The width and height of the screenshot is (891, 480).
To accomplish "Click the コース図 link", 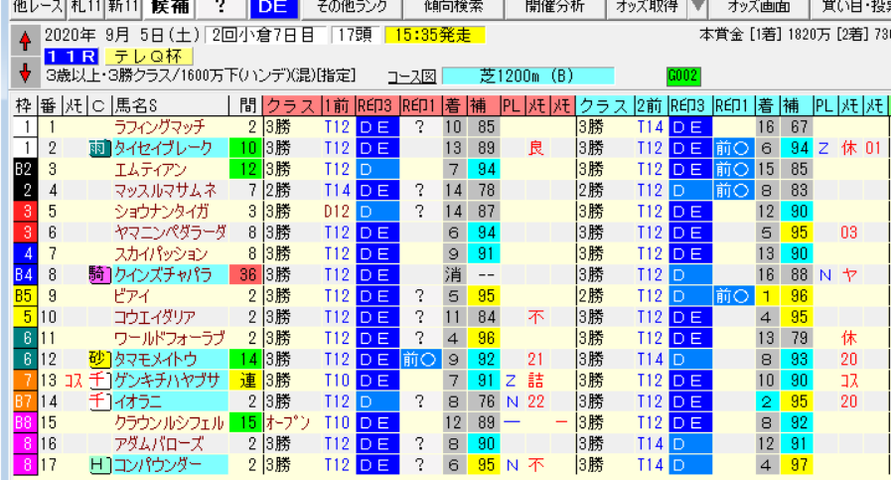I will pyautogui.click(x=411, y=77).
